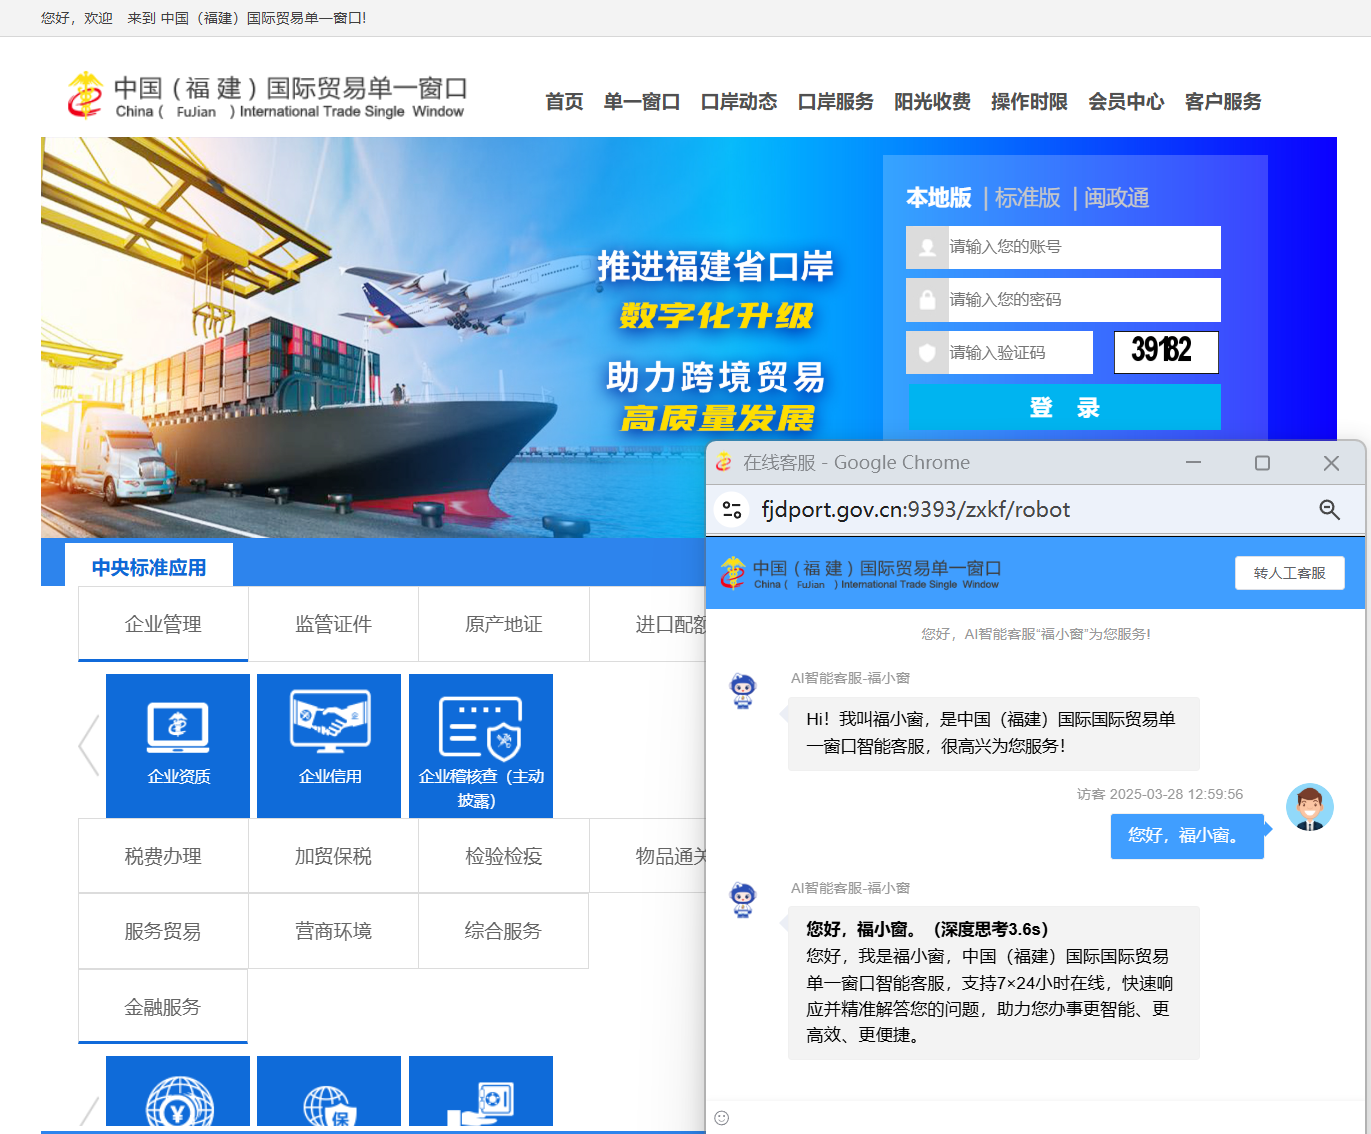Click the emoji smiley icon in chat

[x=722, y=1118]
